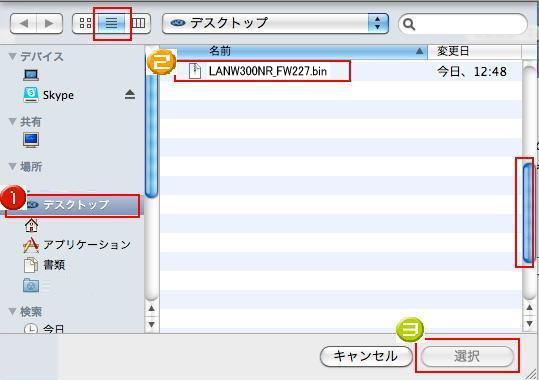The height and width of the screenshot is (380, 539).
Task: Open アプリケーション folder in sidebar
Action: [76, 245]
